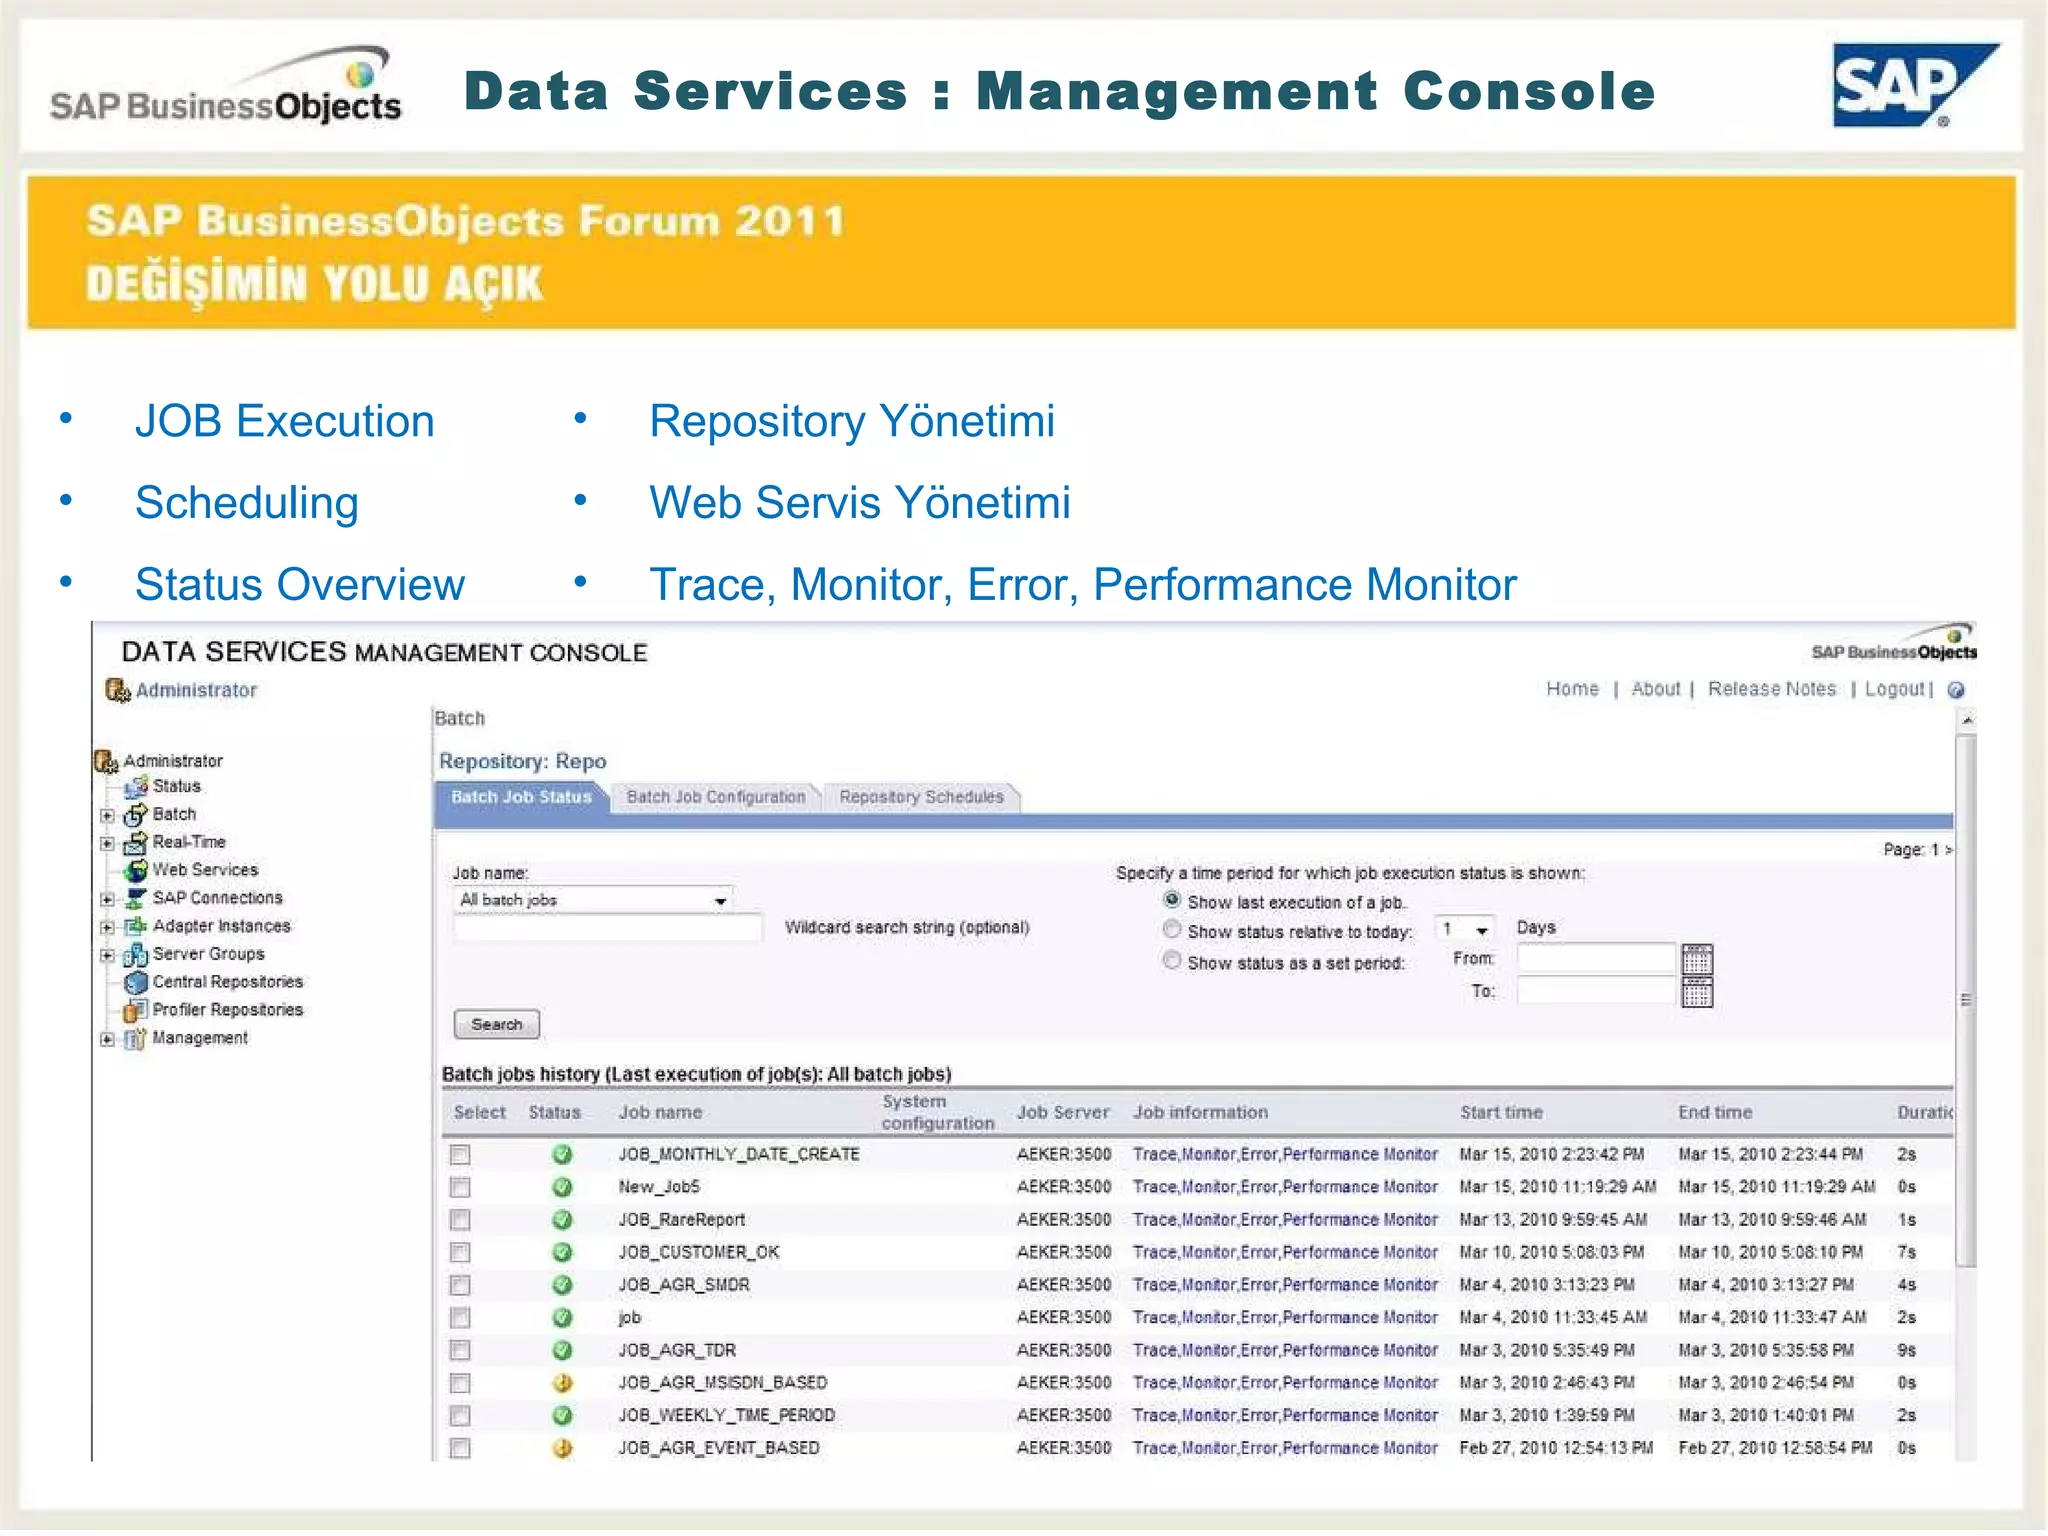The image size is (2048, 1536).
Task: Select 'Show status as a set period' radio
Action: [1171, 961]
